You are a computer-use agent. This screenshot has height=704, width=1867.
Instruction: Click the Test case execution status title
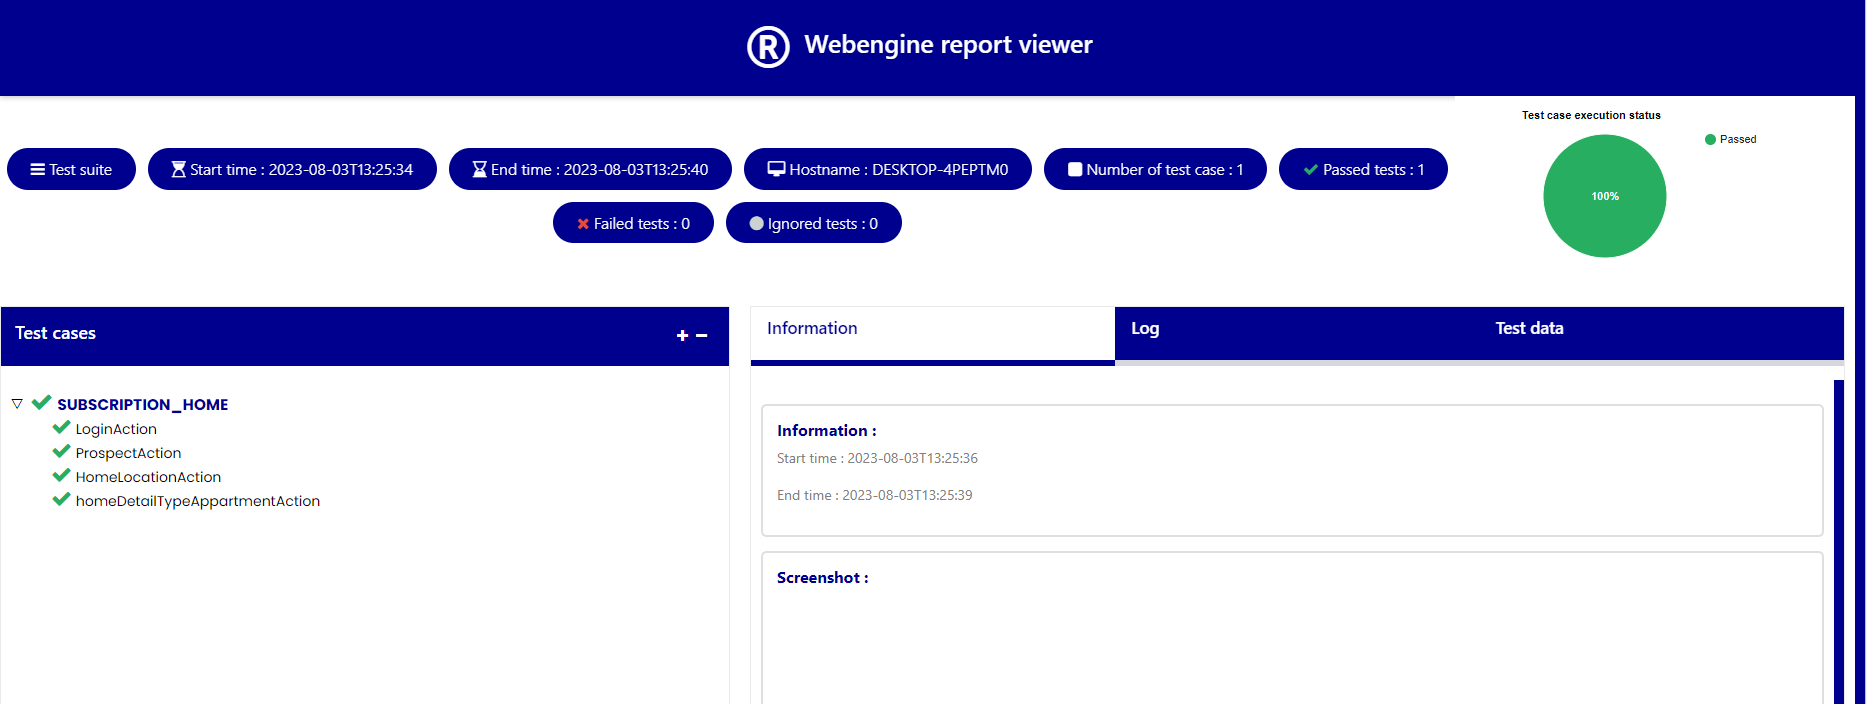(1591, 116)
